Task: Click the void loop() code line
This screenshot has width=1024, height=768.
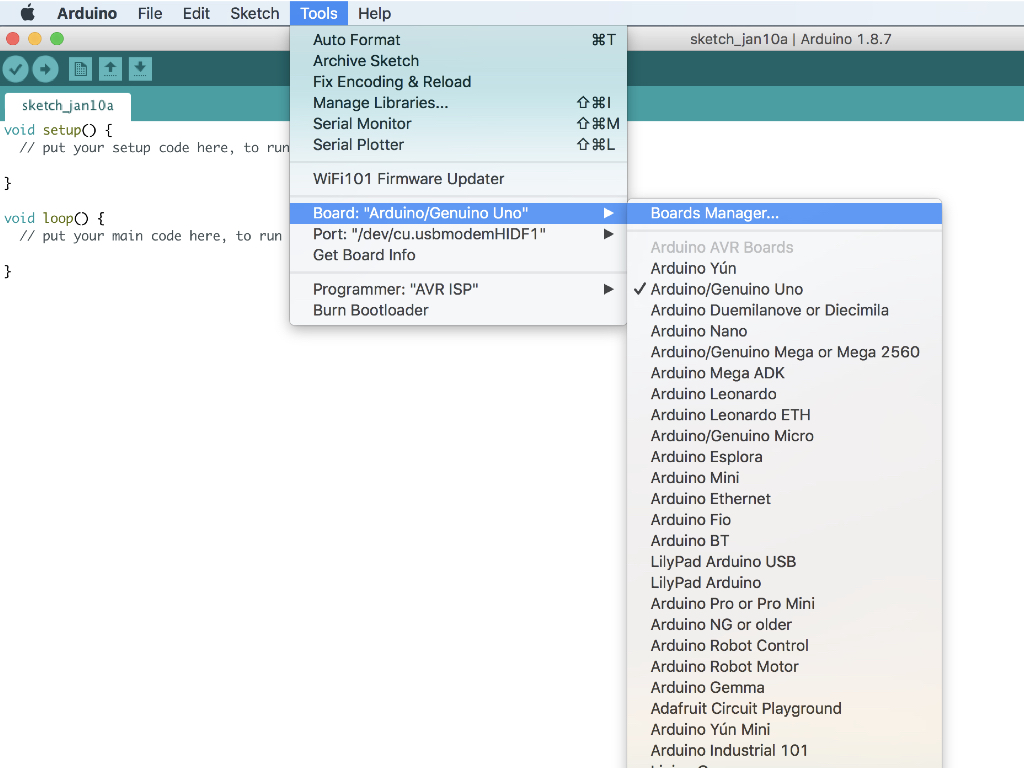Action: coord(54,218)
